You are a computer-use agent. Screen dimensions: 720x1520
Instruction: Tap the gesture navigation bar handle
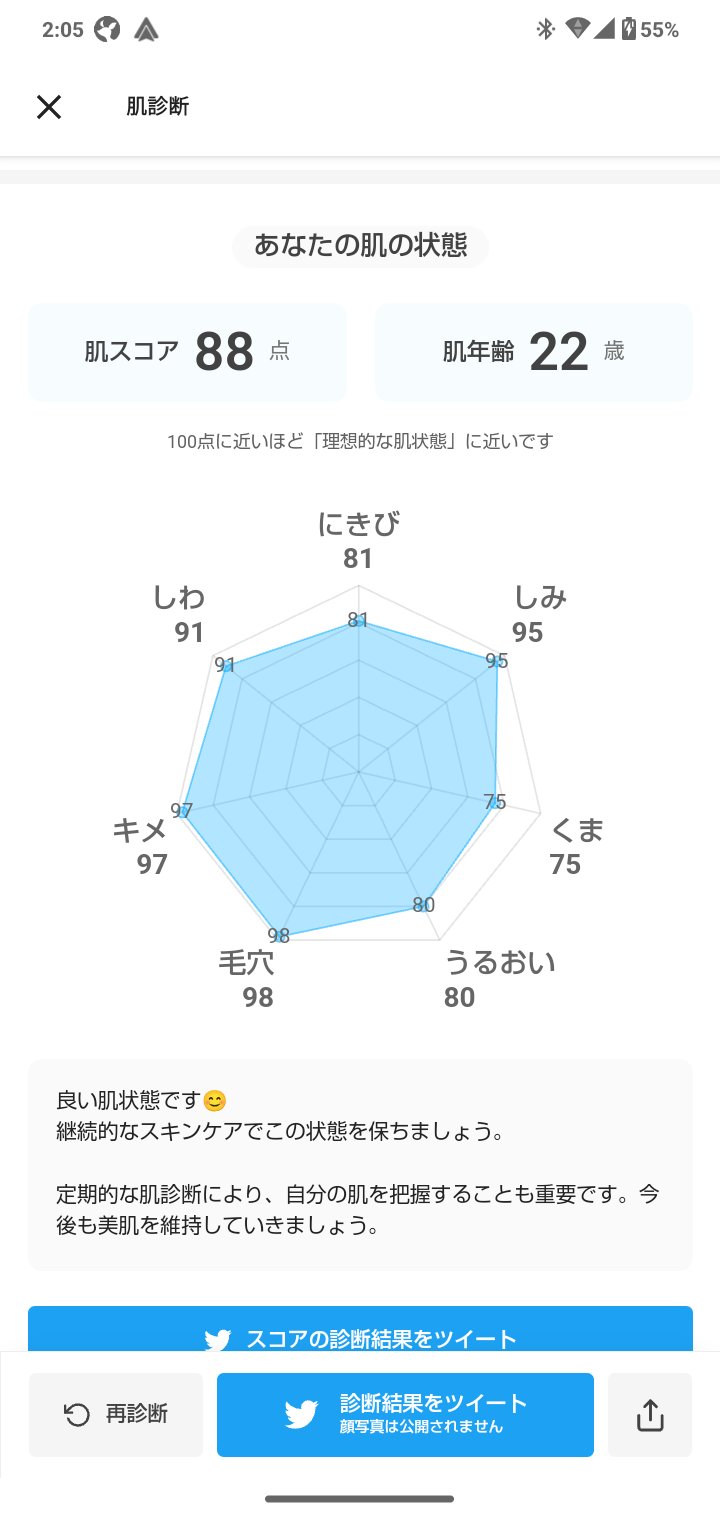[x=359, y=1497]
